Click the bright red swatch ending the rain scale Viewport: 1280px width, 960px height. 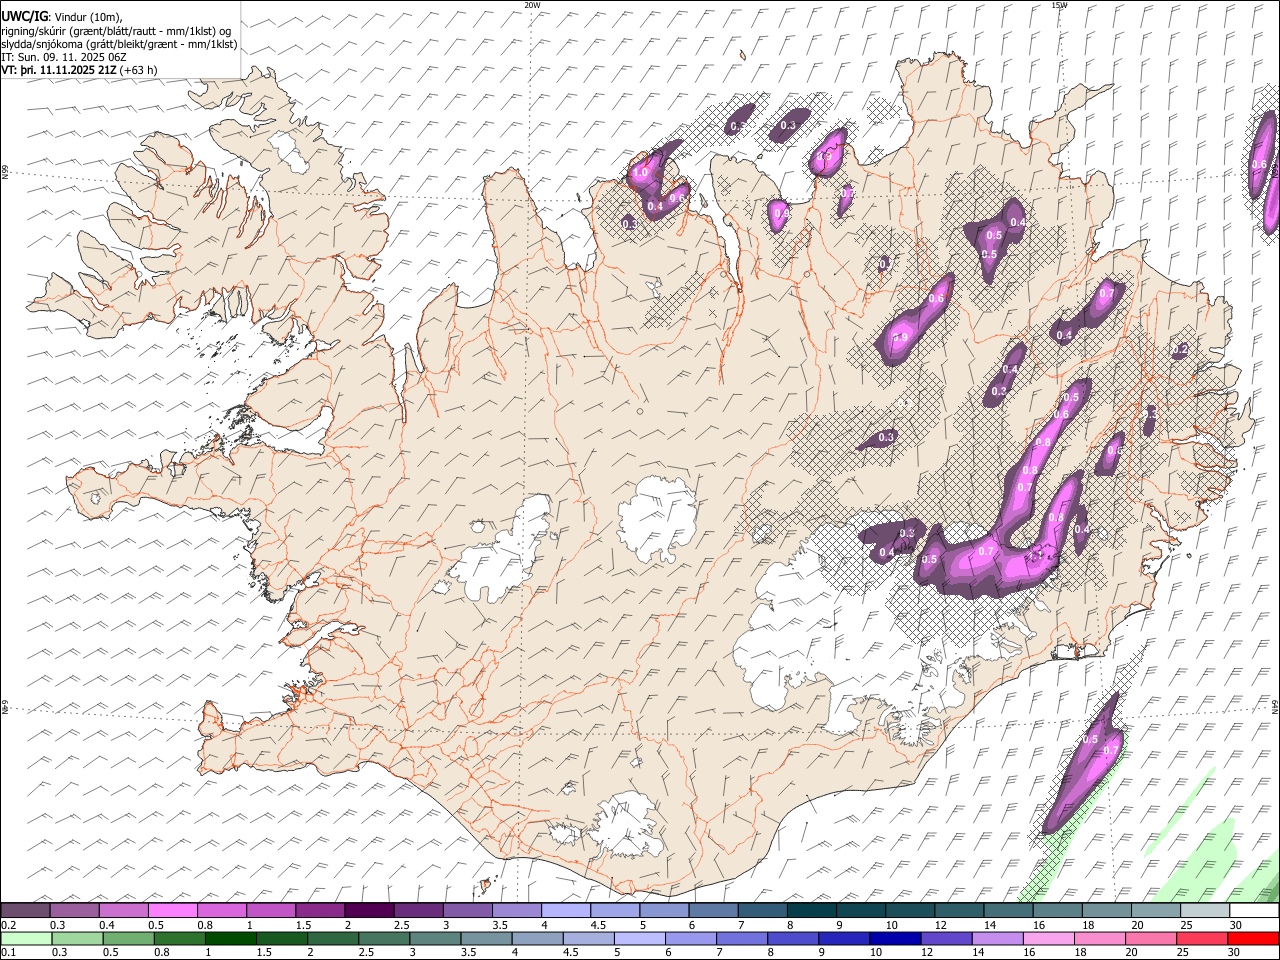tap(1252, 938)
